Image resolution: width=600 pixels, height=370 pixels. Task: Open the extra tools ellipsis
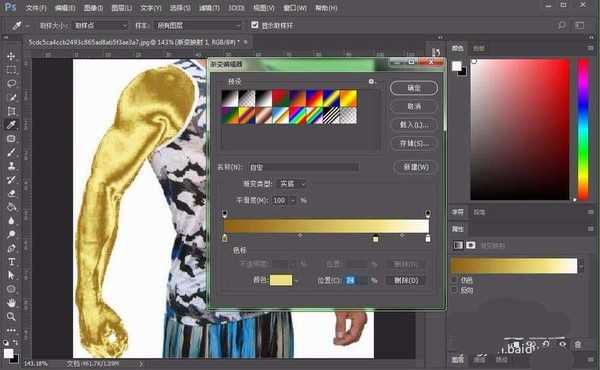coord(11,330)
